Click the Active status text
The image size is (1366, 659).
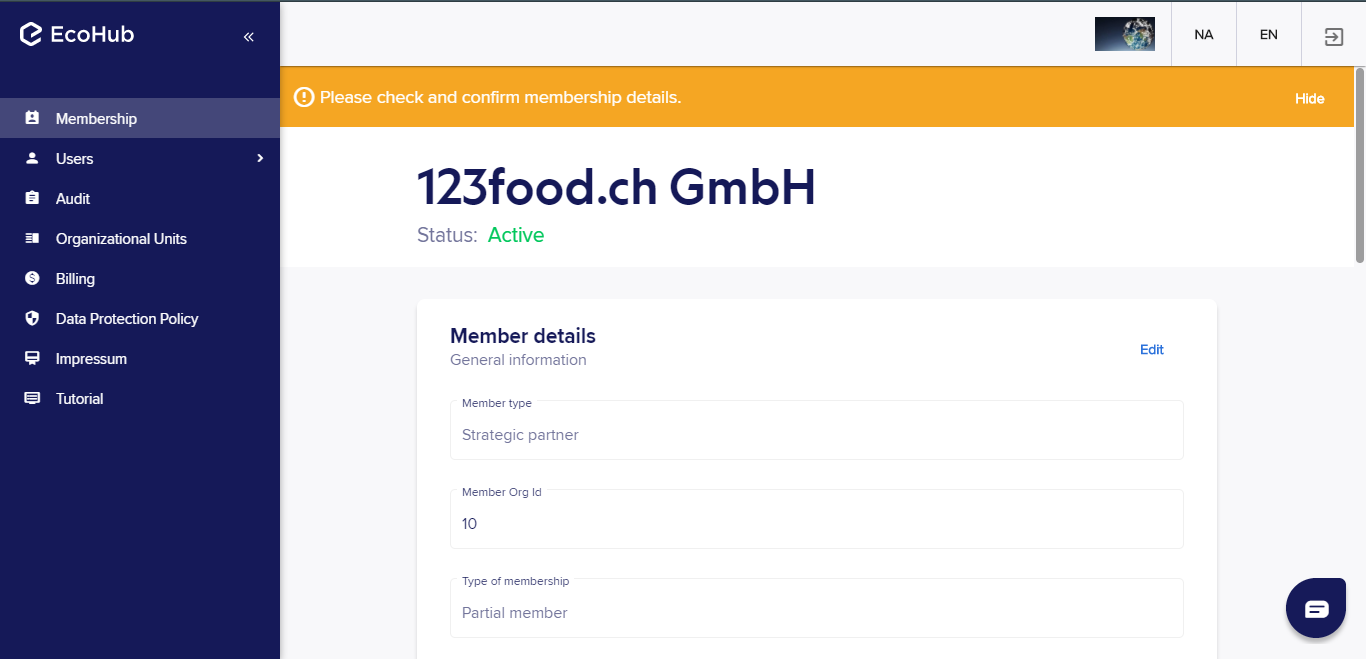tap(516, 235)
